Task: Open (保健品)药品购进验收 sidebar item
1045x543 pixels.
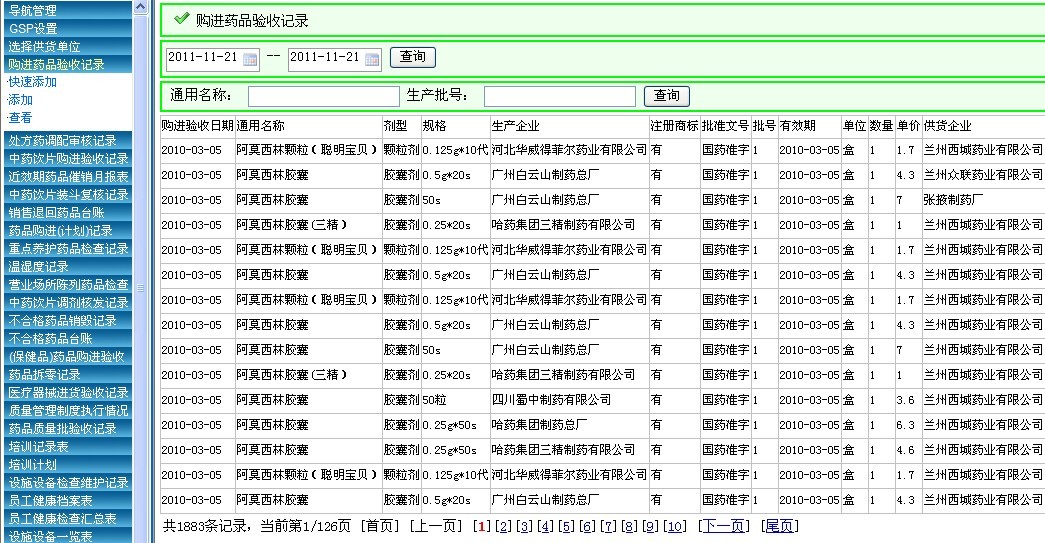Action: 66,356
